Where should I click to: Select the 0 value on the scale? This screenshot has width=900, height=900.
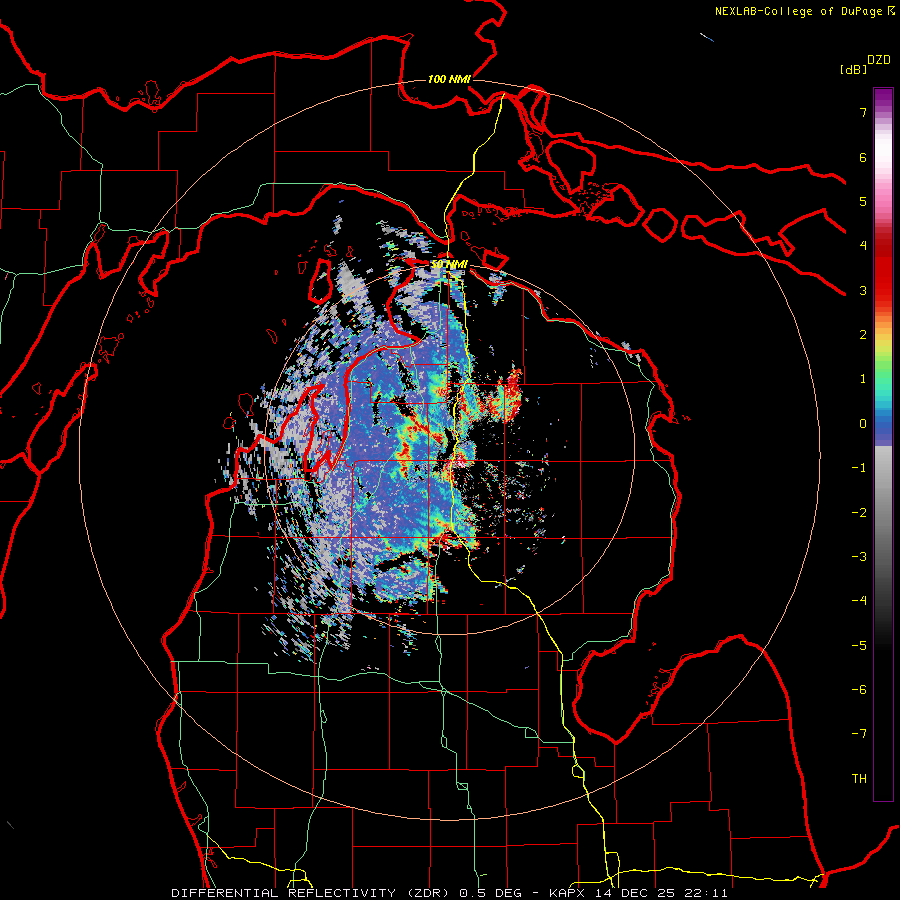click(863, 424)
